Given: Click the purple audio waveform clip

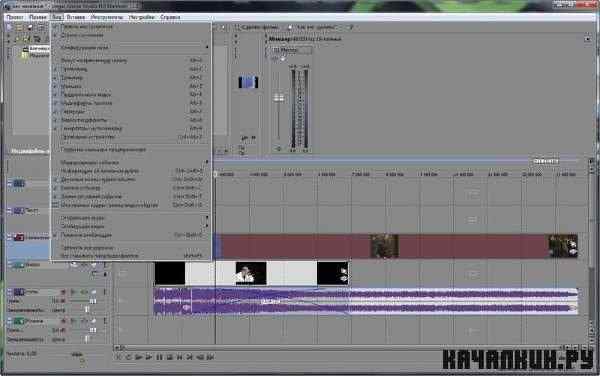Looking at the screenshot, I should (x=365, y=301).
